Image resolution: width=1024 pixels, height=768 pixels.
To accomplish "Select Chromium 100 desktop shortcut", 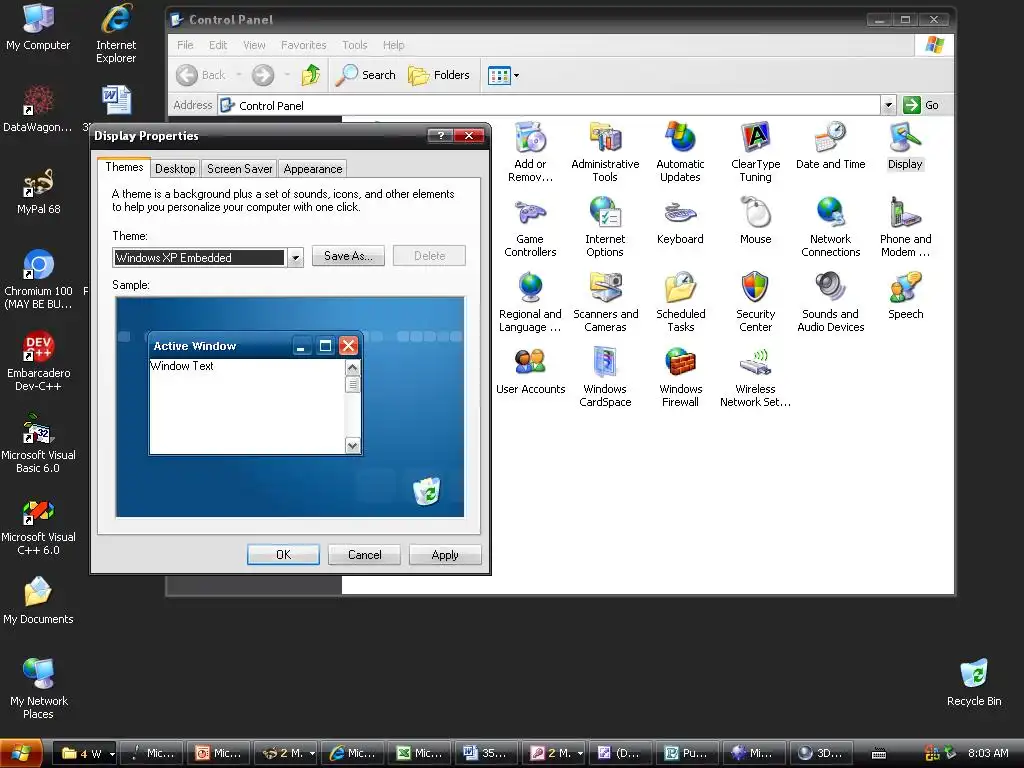I will (39, 280).
